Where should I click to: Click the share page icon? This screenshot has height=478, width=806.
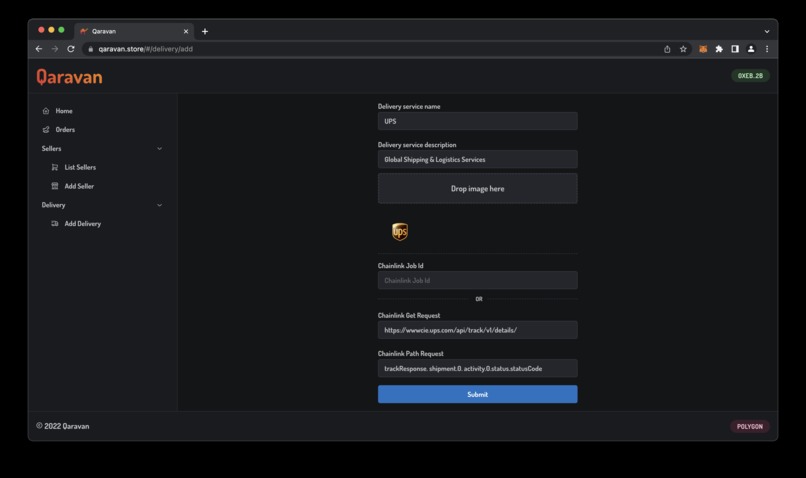click(x=667, y=49)
